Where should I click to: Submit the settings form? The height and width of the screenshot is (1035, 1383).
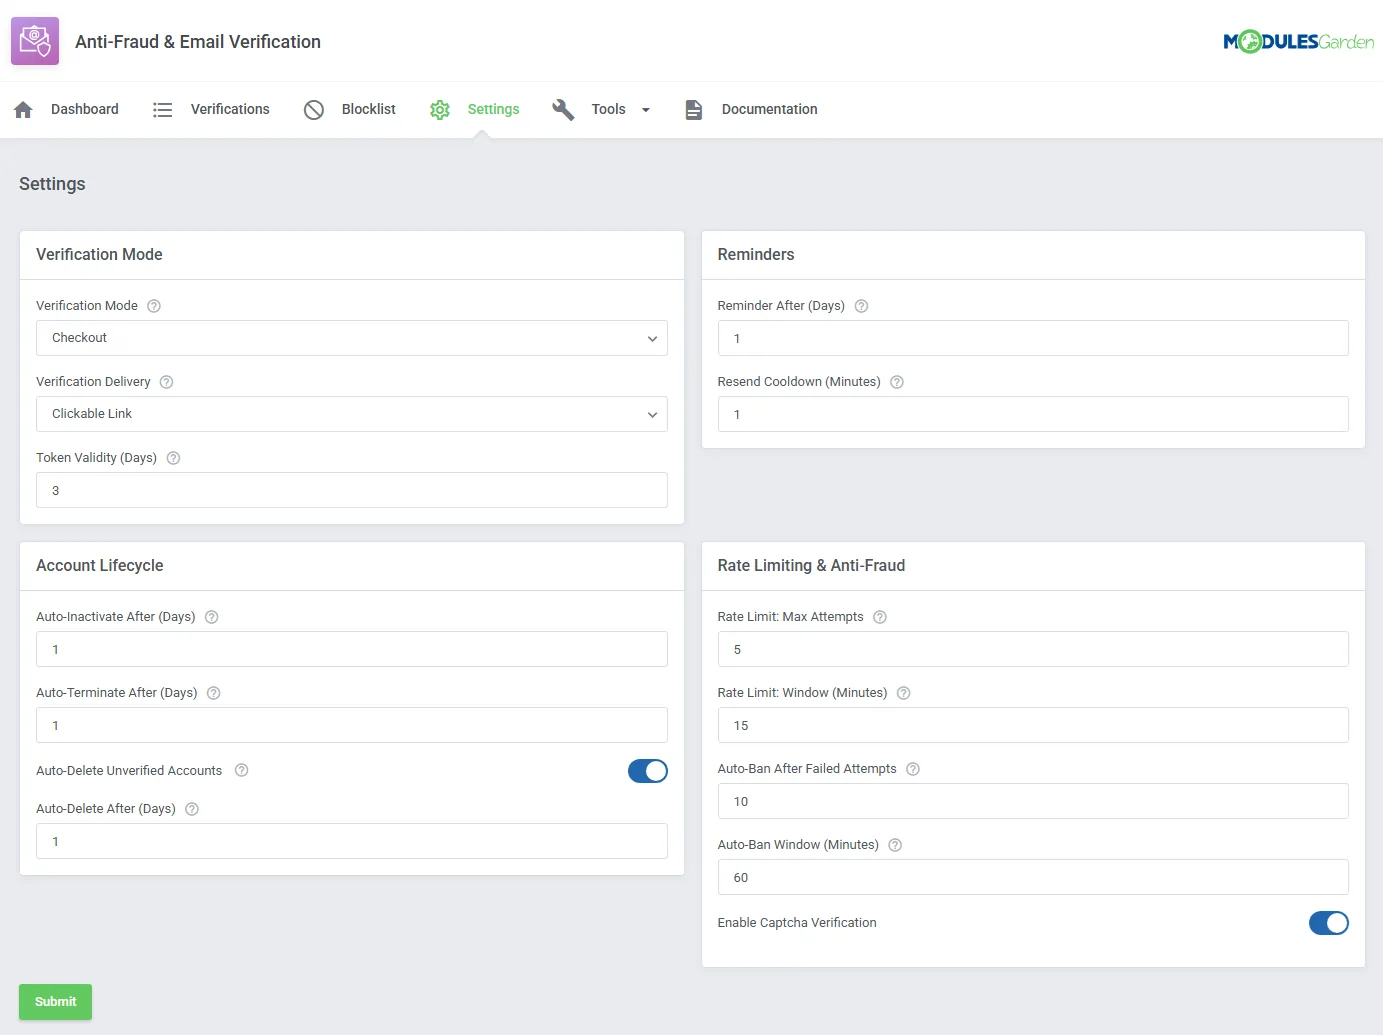pos(56,1002)
